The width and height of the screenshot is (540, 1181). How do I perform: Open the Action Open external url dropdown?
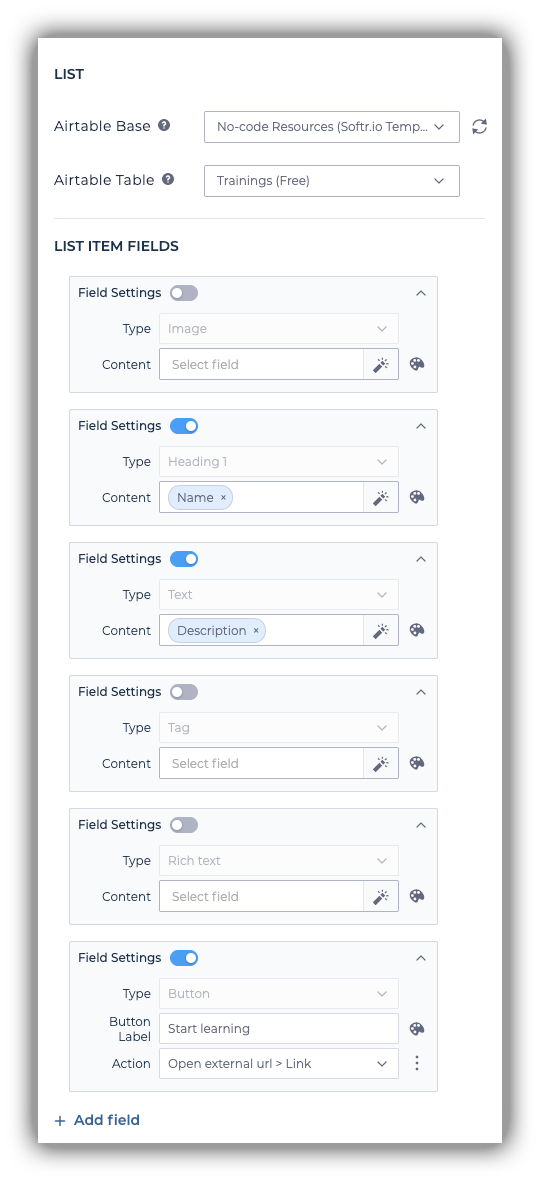pos(279,1064)
